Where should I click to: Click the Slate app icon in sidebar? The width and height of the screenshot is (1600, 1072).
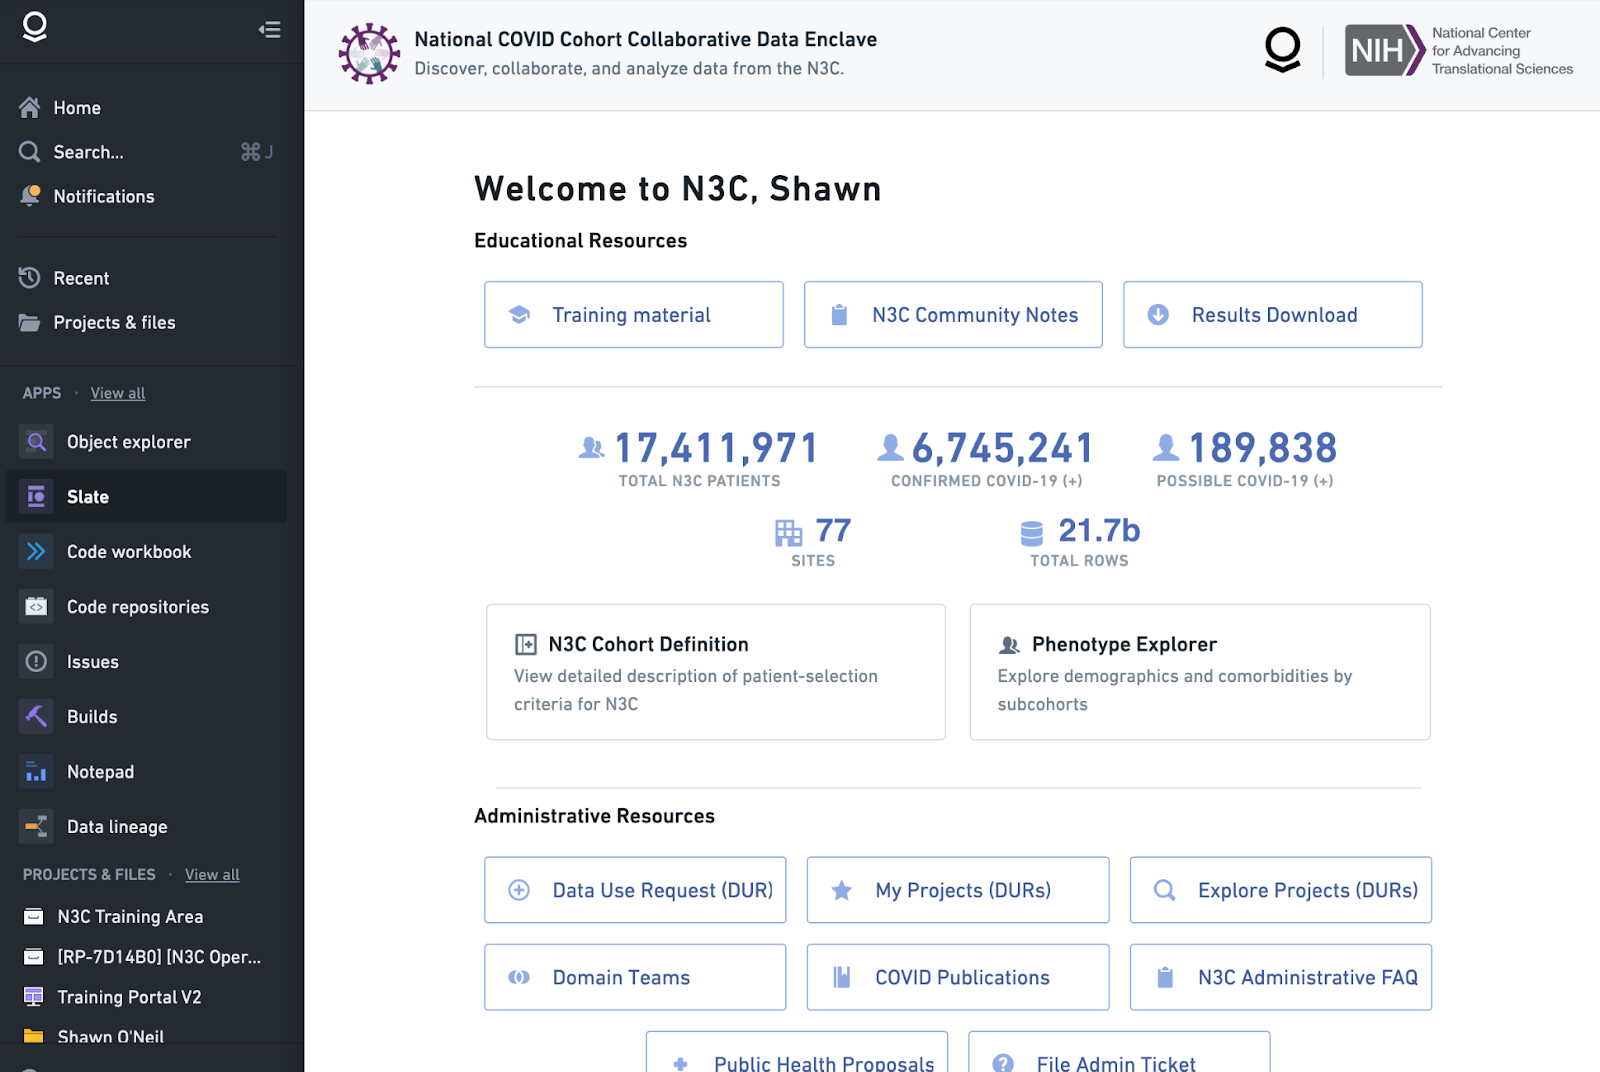pyautogui.click(x=36, y=497)
